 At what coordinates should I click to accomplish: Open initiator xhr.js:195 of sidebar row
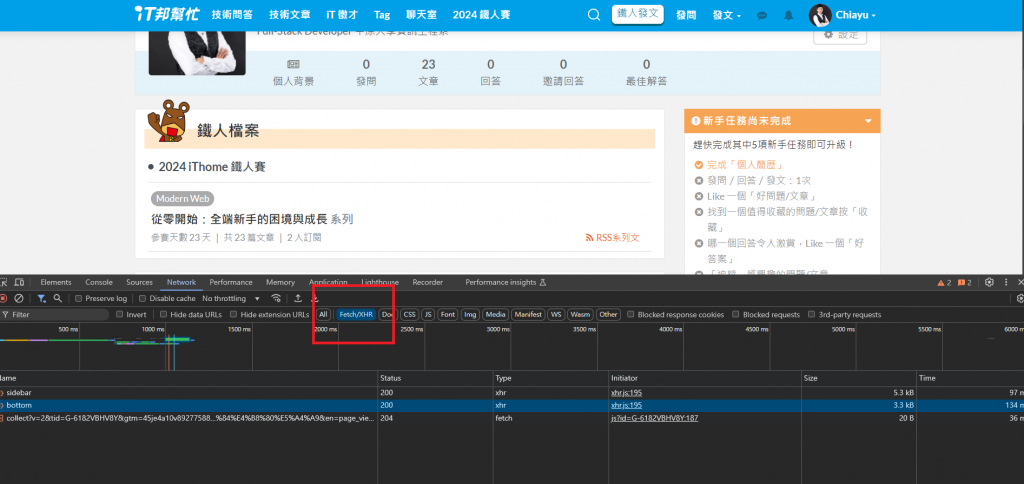(x=626, y=393)
